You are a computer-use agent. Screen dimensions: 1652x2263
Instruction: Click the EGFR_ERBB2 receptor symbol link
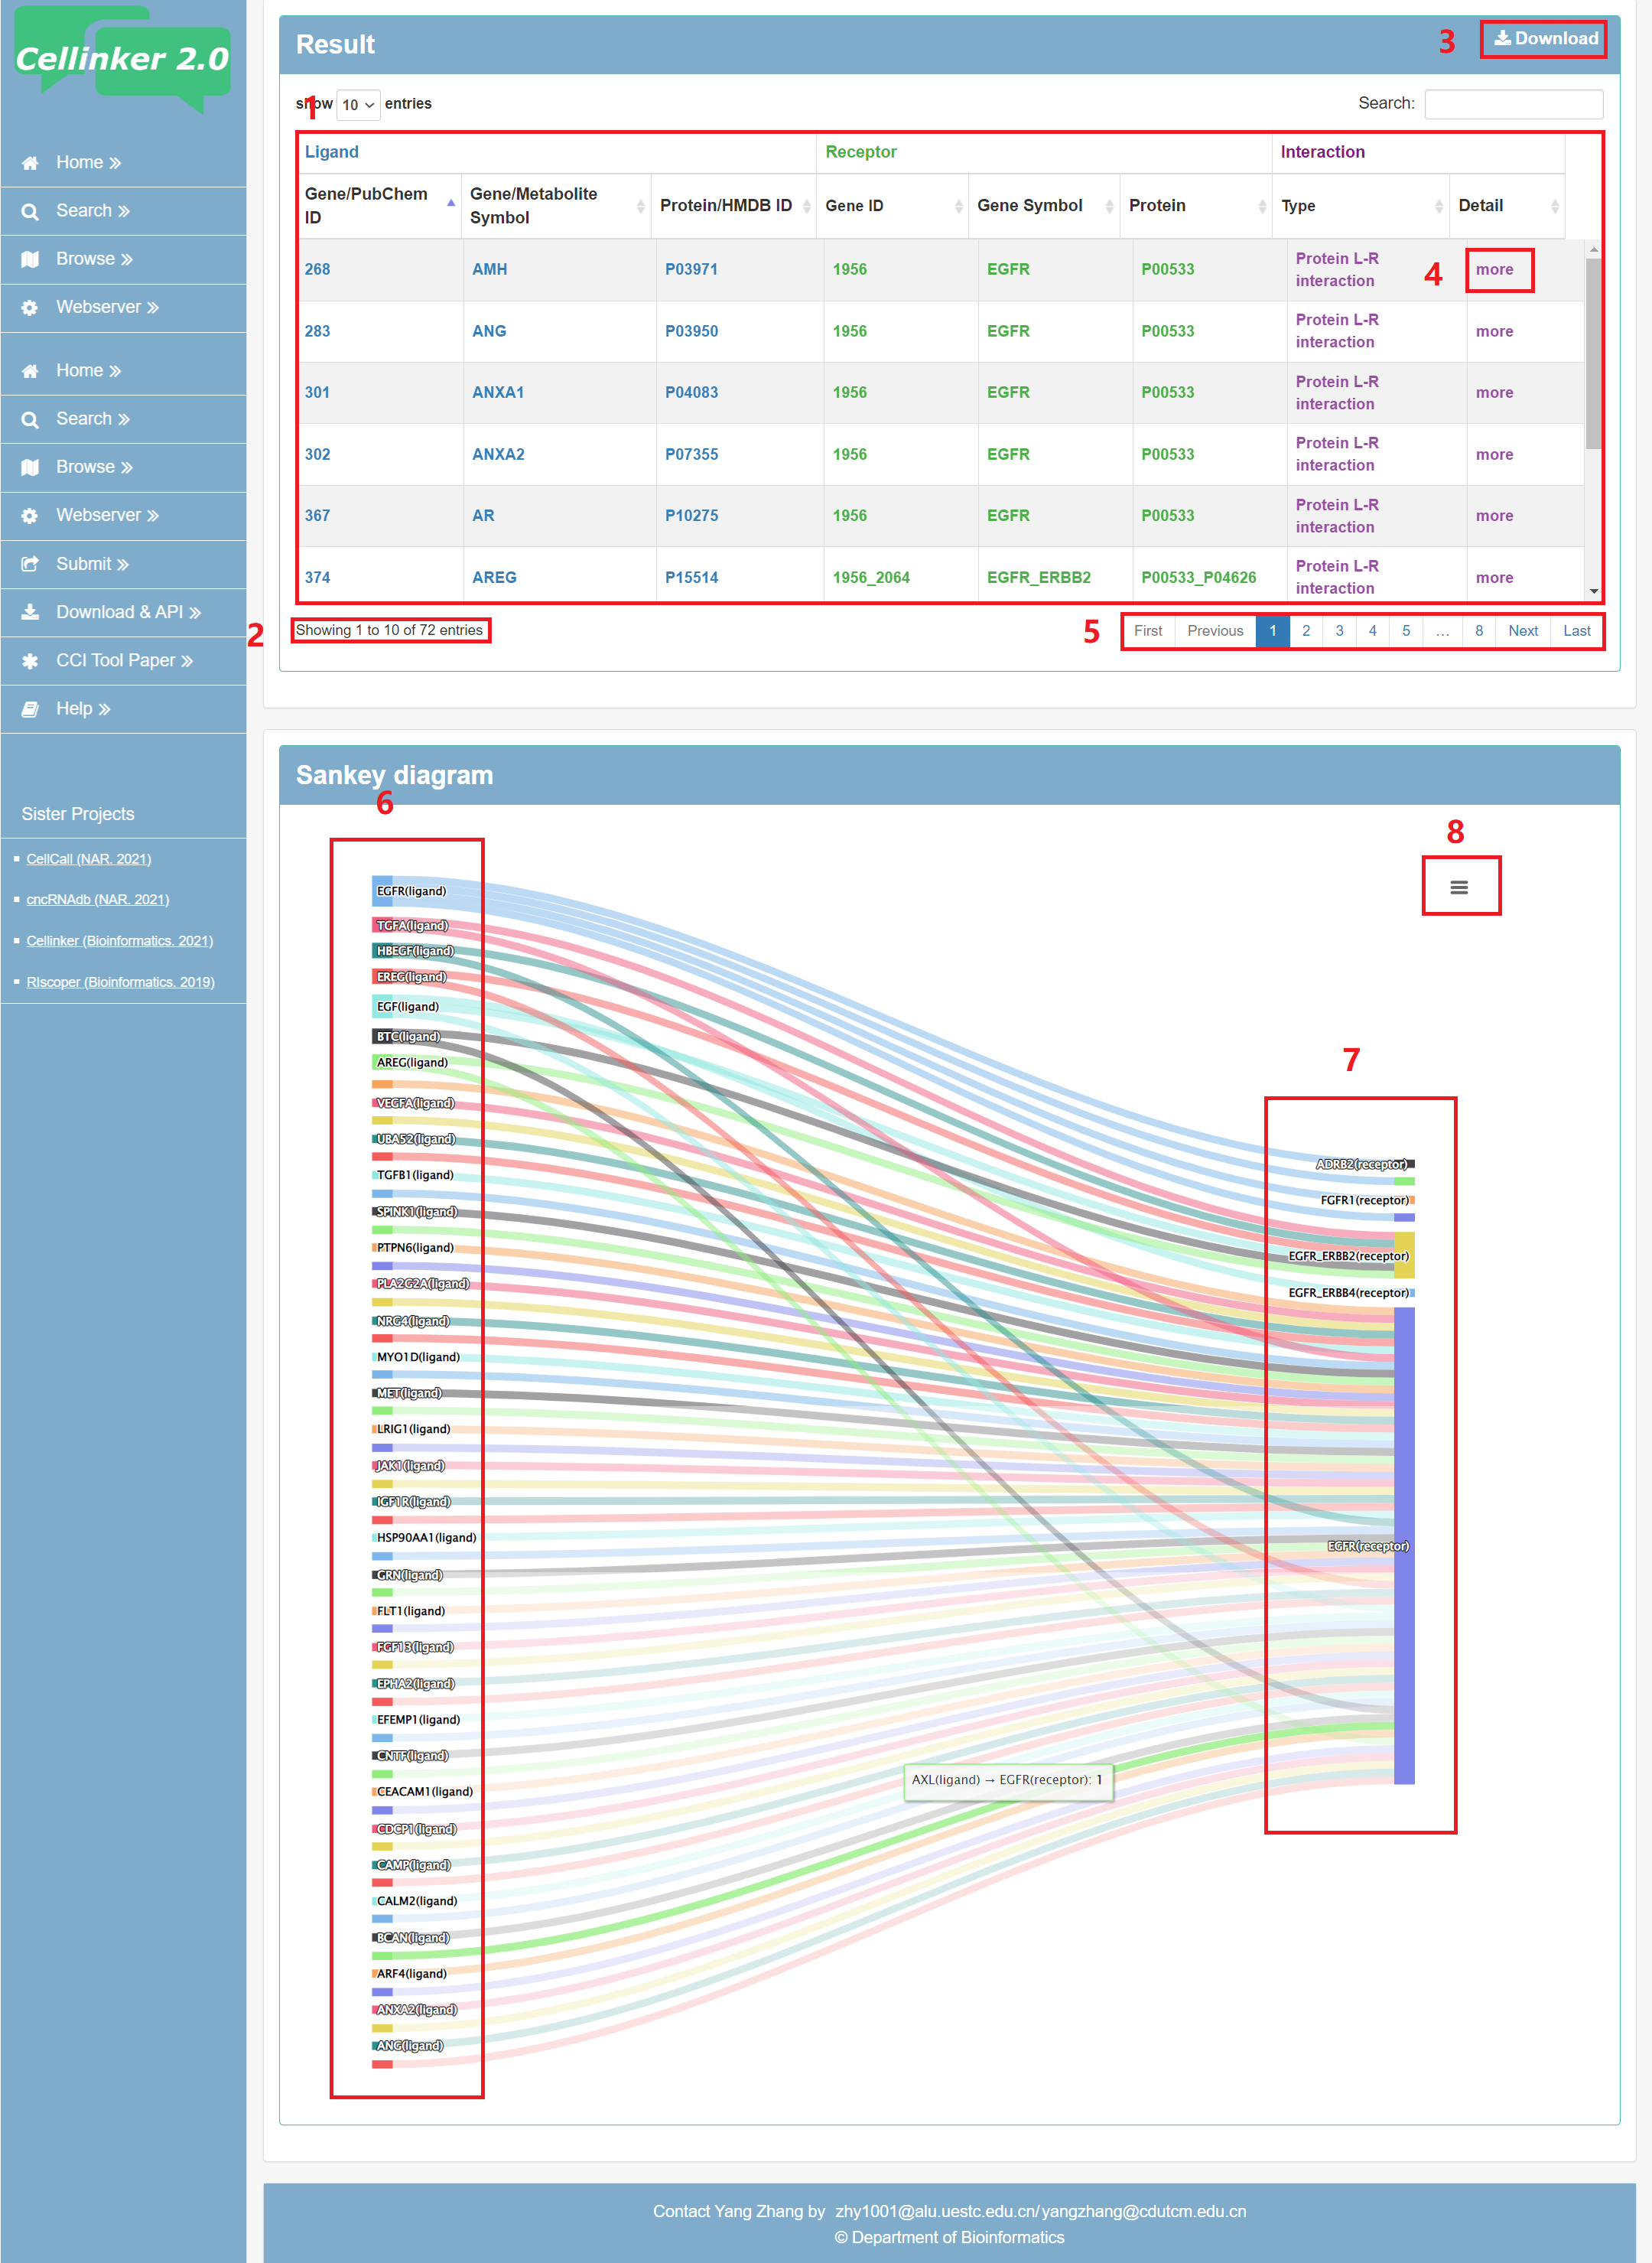(1038, 578)
